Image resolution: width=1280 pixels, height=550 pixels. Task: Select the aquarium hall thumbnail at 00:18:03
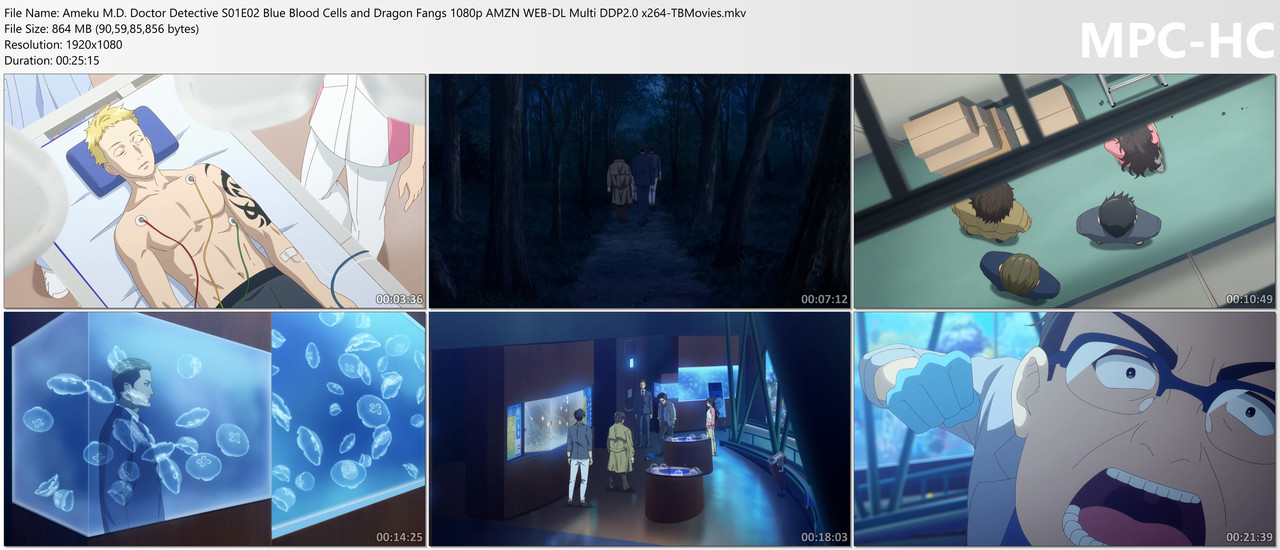pyautogui.click(x=640, y=429)
